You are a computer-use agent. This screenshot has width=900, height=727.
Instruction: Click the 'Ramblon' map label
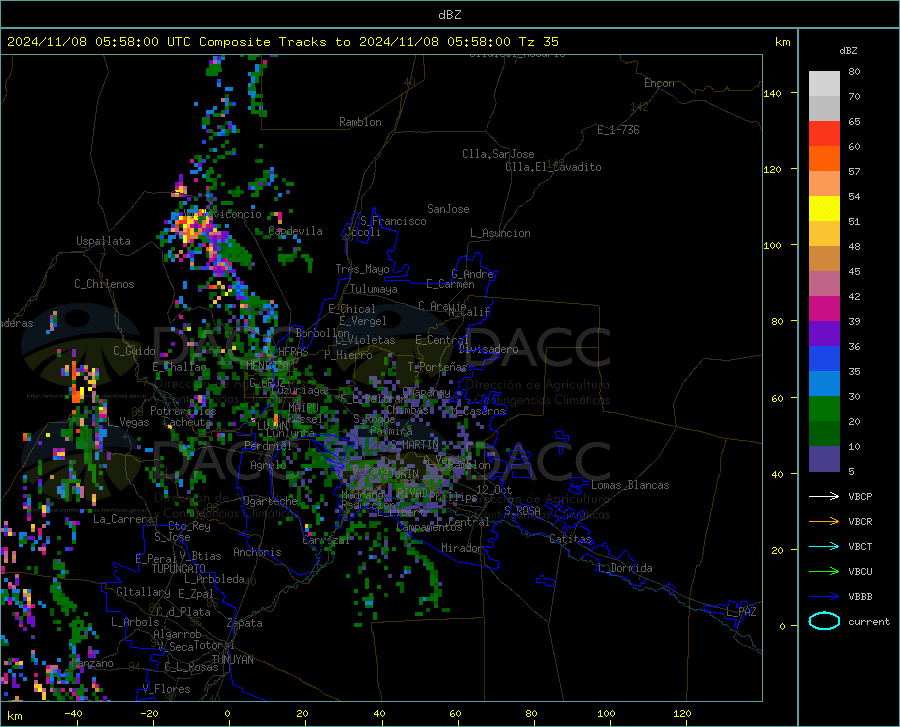click(x=360, y=122)
